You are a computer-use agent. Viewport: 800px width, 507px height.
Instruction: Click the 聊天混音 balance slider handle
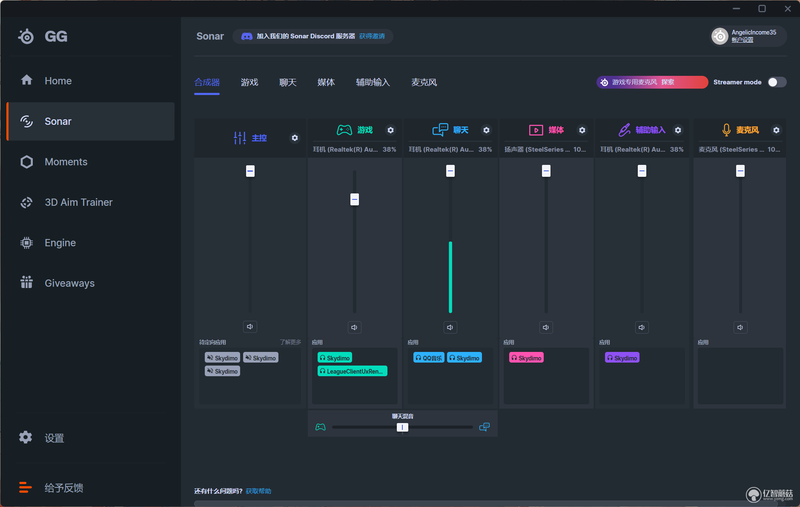pyautogui.click(x=402, y=427)
